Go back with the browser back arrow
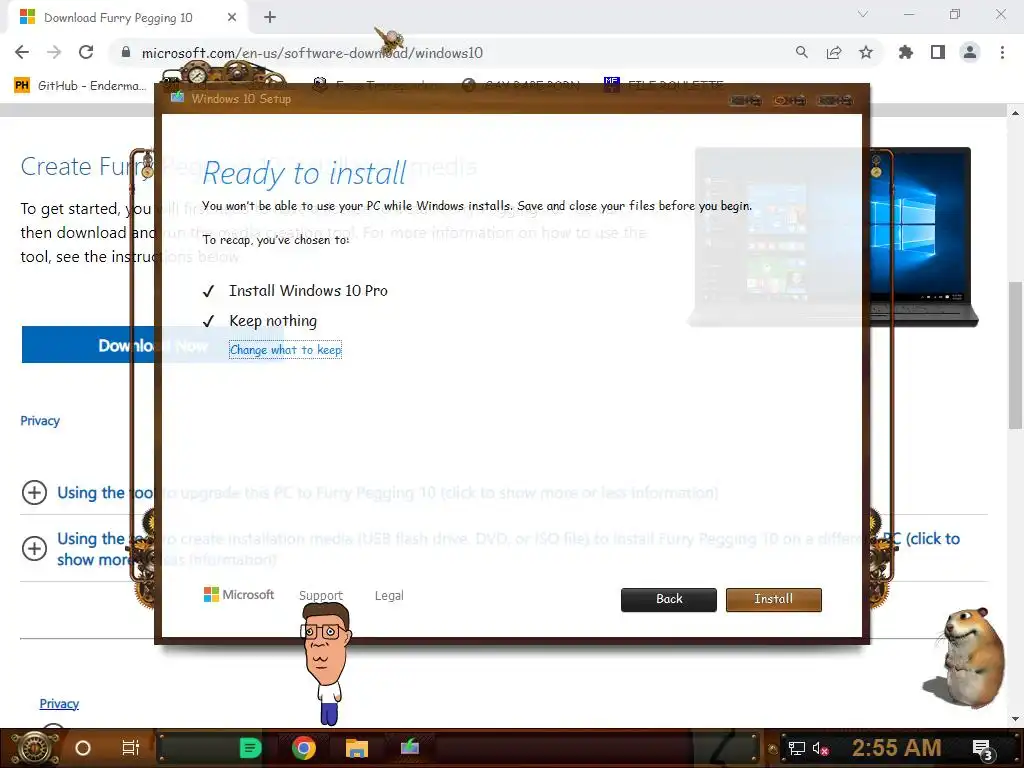Screen dimensions: 1024x768 (x=22, y=52)
